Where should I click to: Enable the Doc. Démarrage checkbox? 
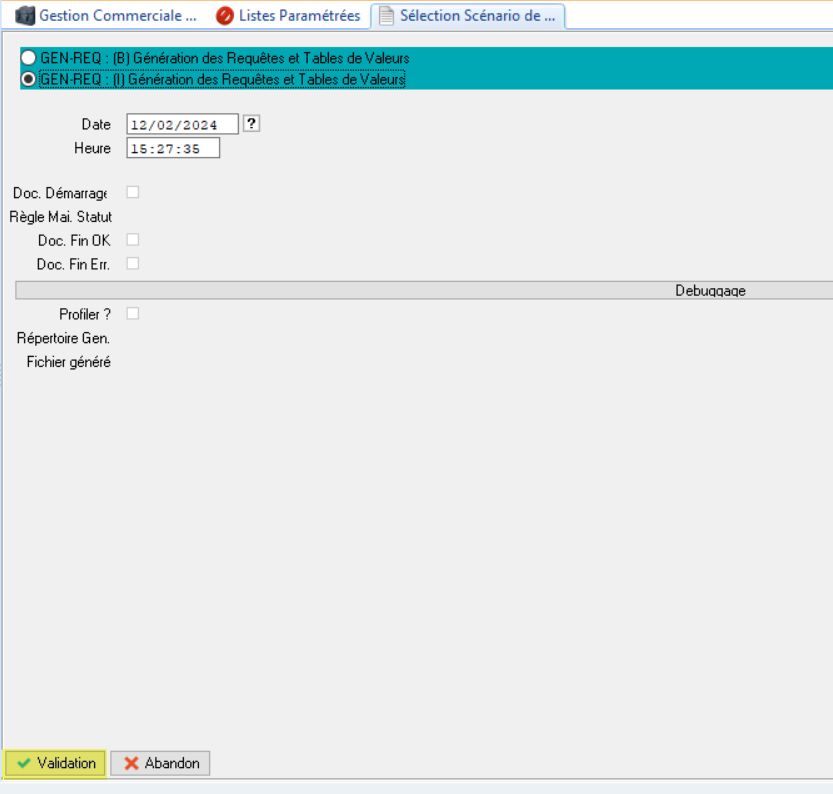(132, 192)
